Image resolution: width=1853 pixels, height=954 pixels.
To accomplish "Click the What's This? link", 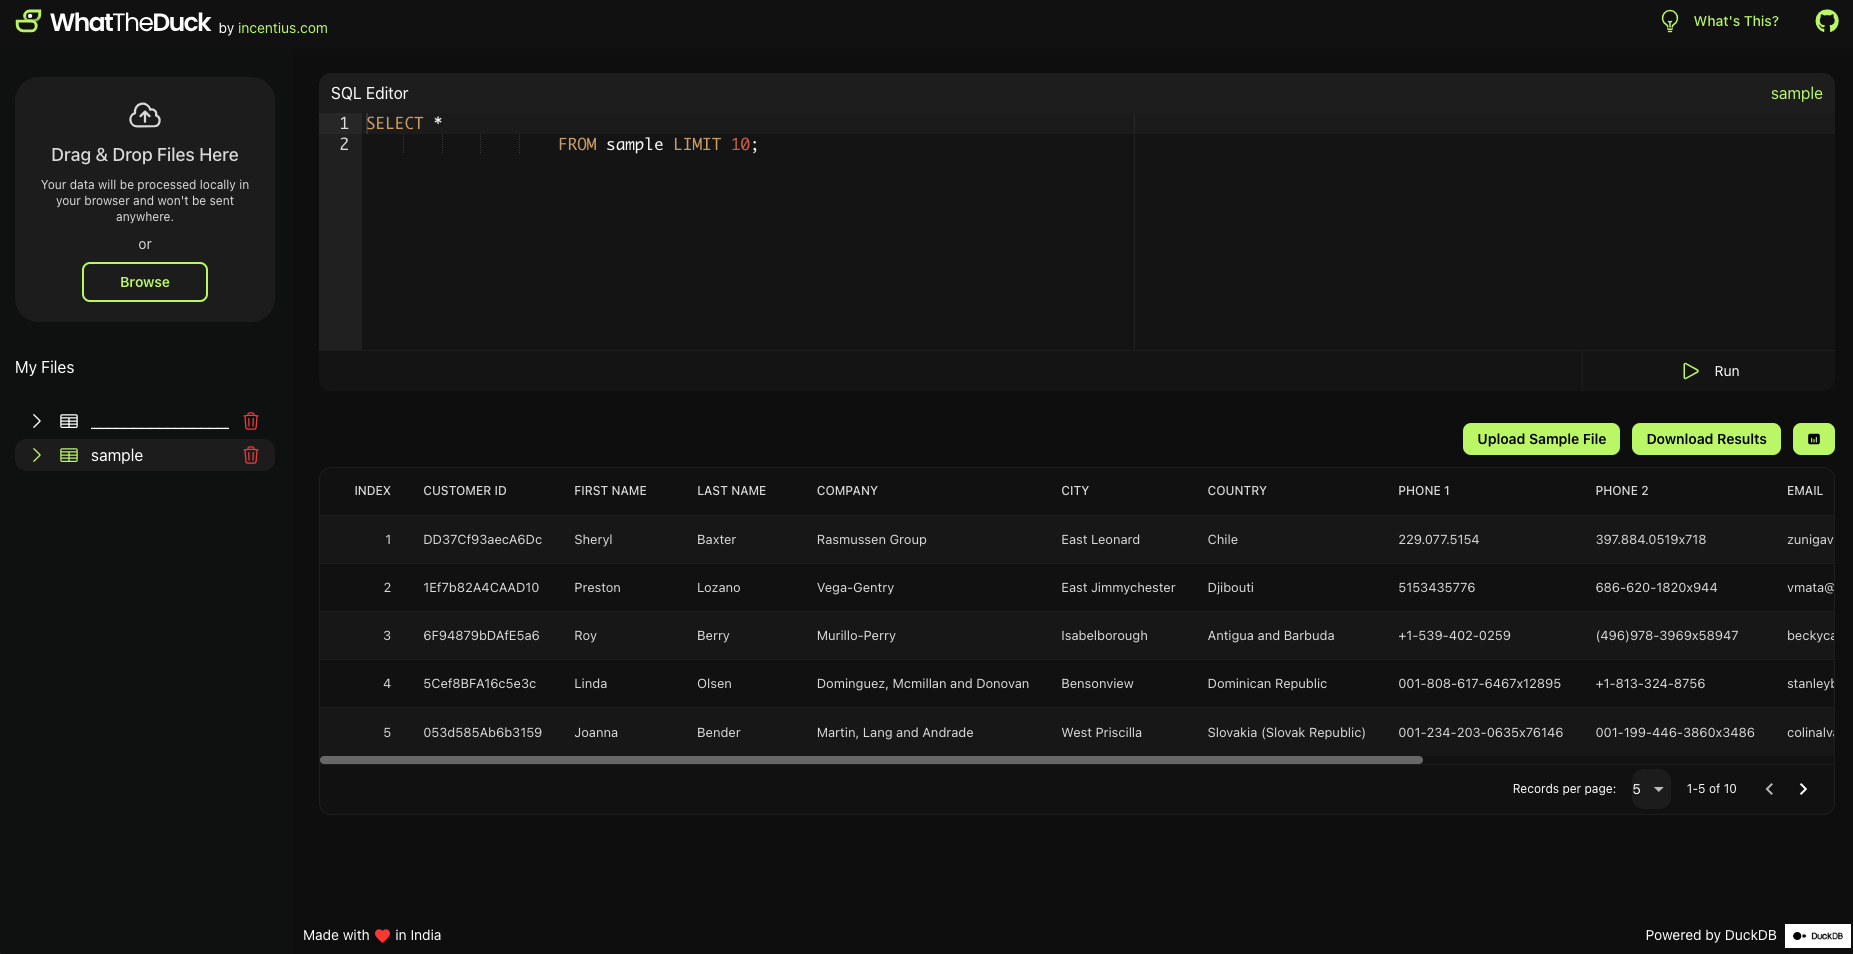I will click(1736, 21).
